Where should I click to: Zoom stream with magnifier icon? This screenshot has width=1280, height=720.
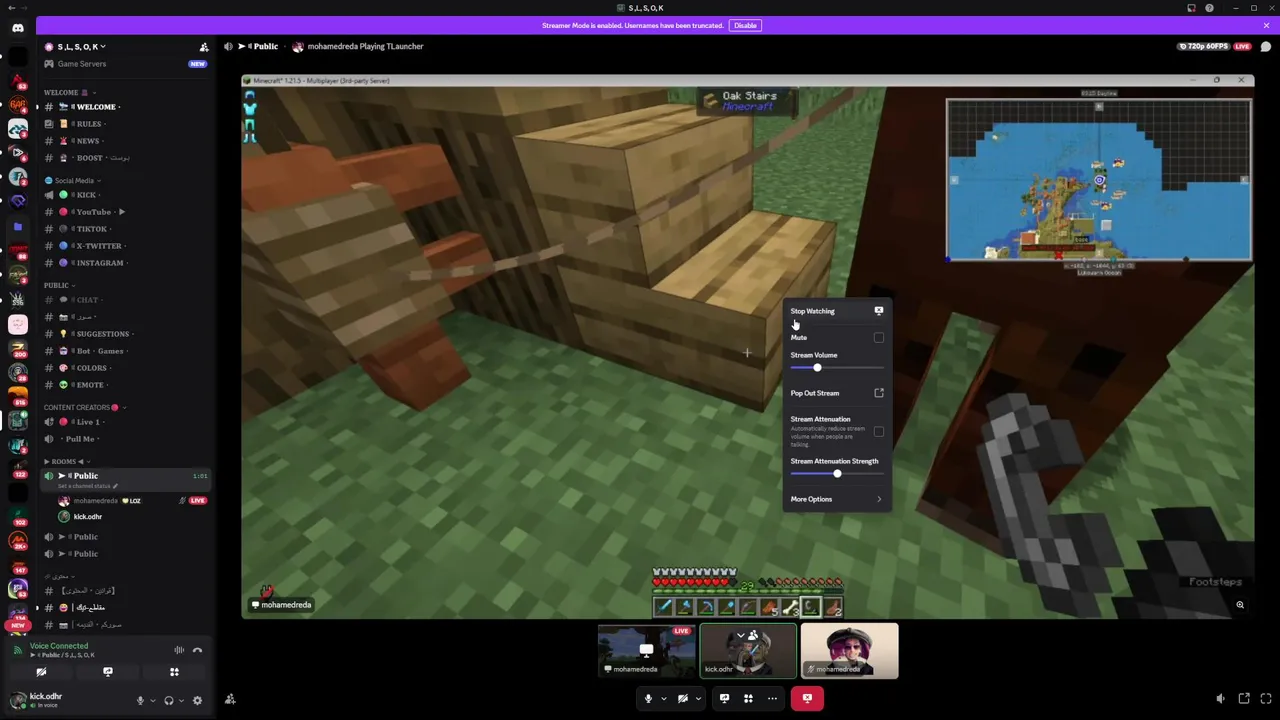coord(1240,605)
